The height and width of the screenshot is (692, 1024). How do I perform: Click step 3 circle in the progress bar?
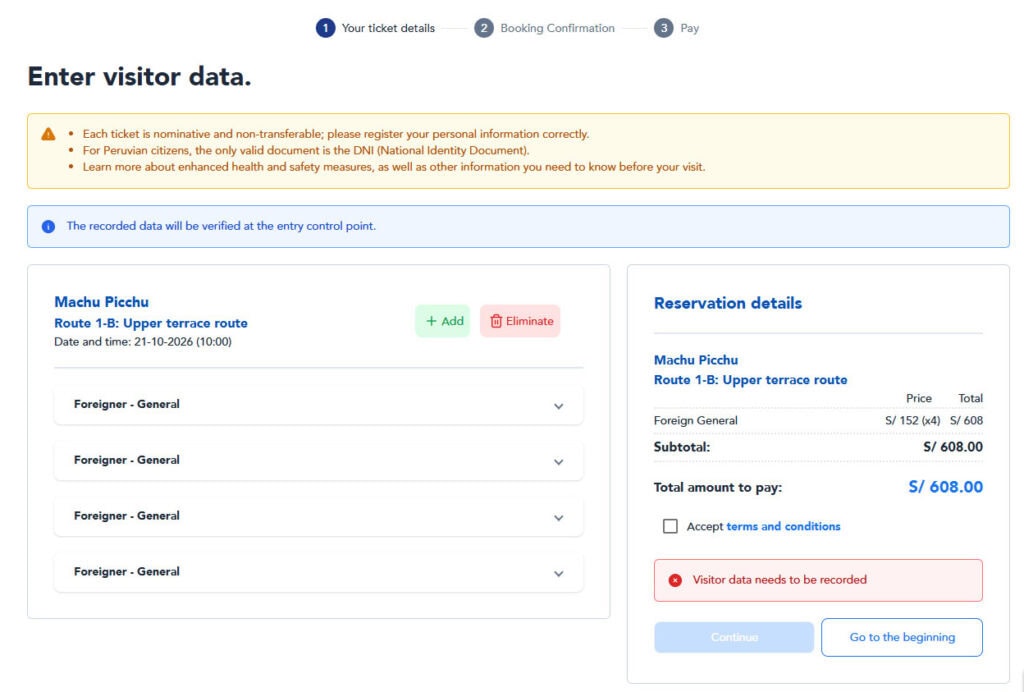coord(664,28)
